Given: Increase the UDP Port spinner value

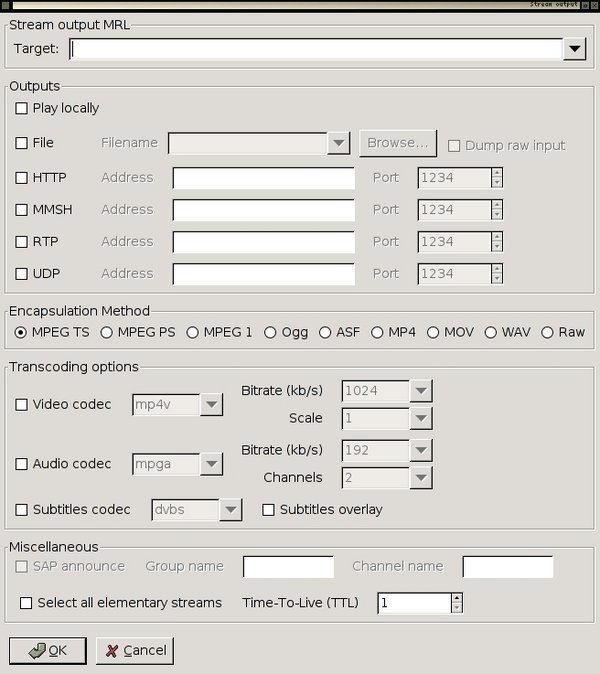Looking at the screenshot, I should (497, 269).
